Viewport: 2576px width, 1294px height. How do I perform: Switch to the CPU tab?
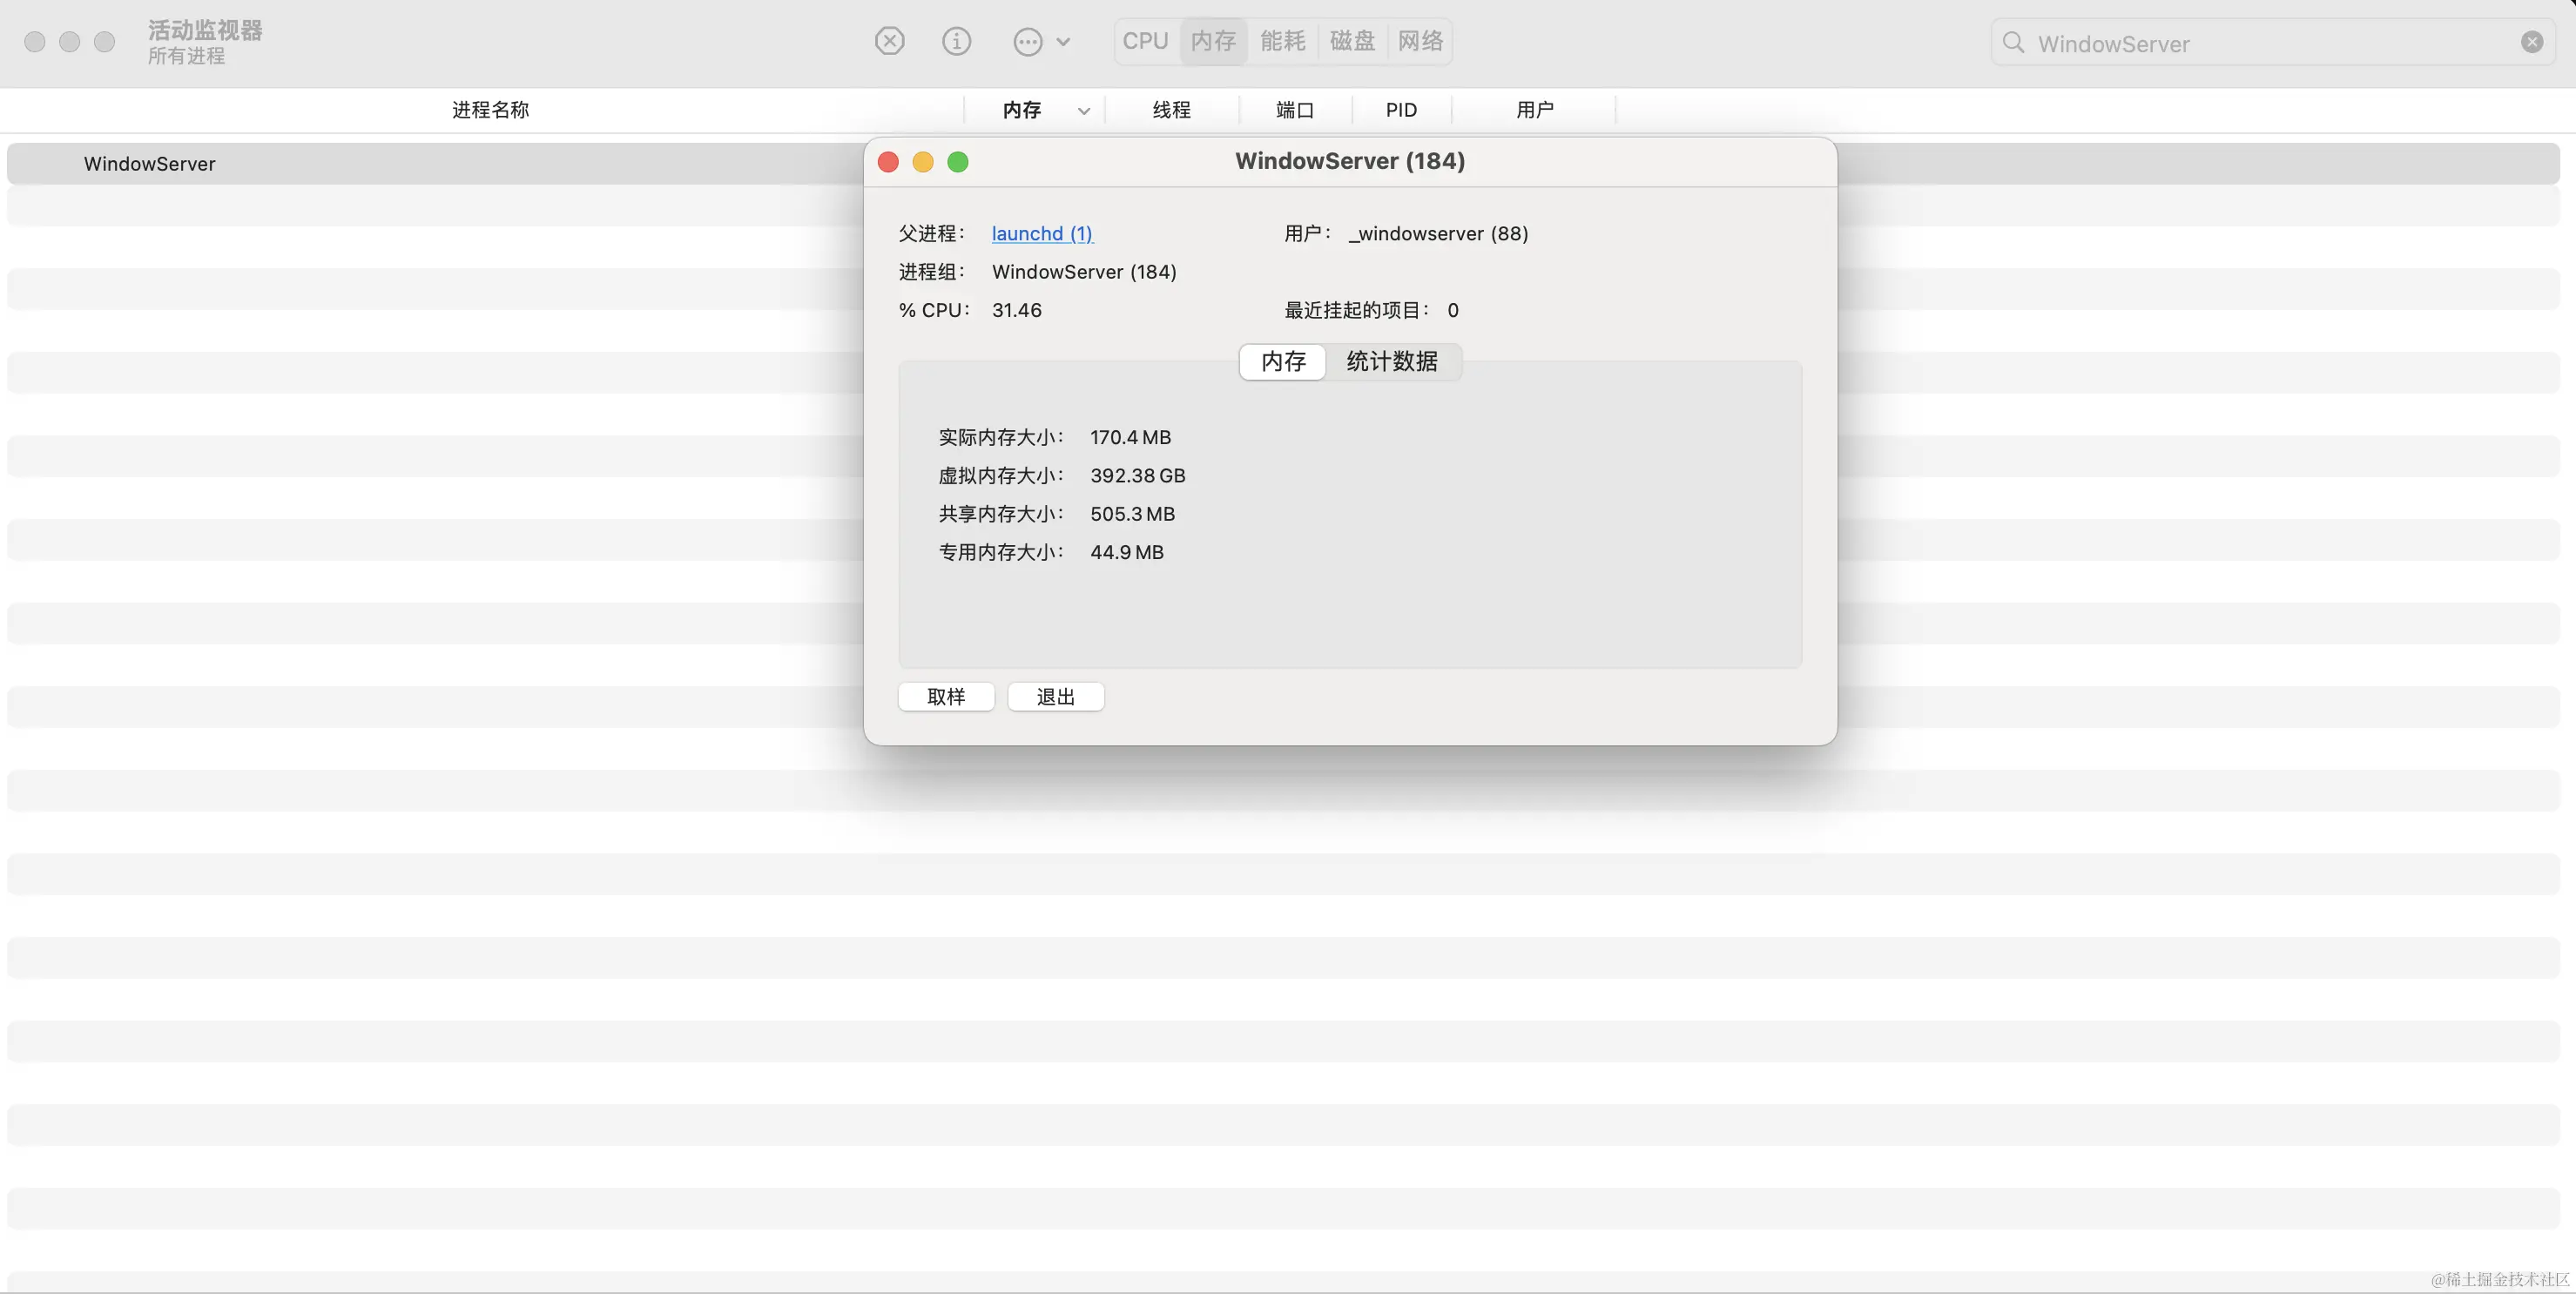pos(1145,41)
